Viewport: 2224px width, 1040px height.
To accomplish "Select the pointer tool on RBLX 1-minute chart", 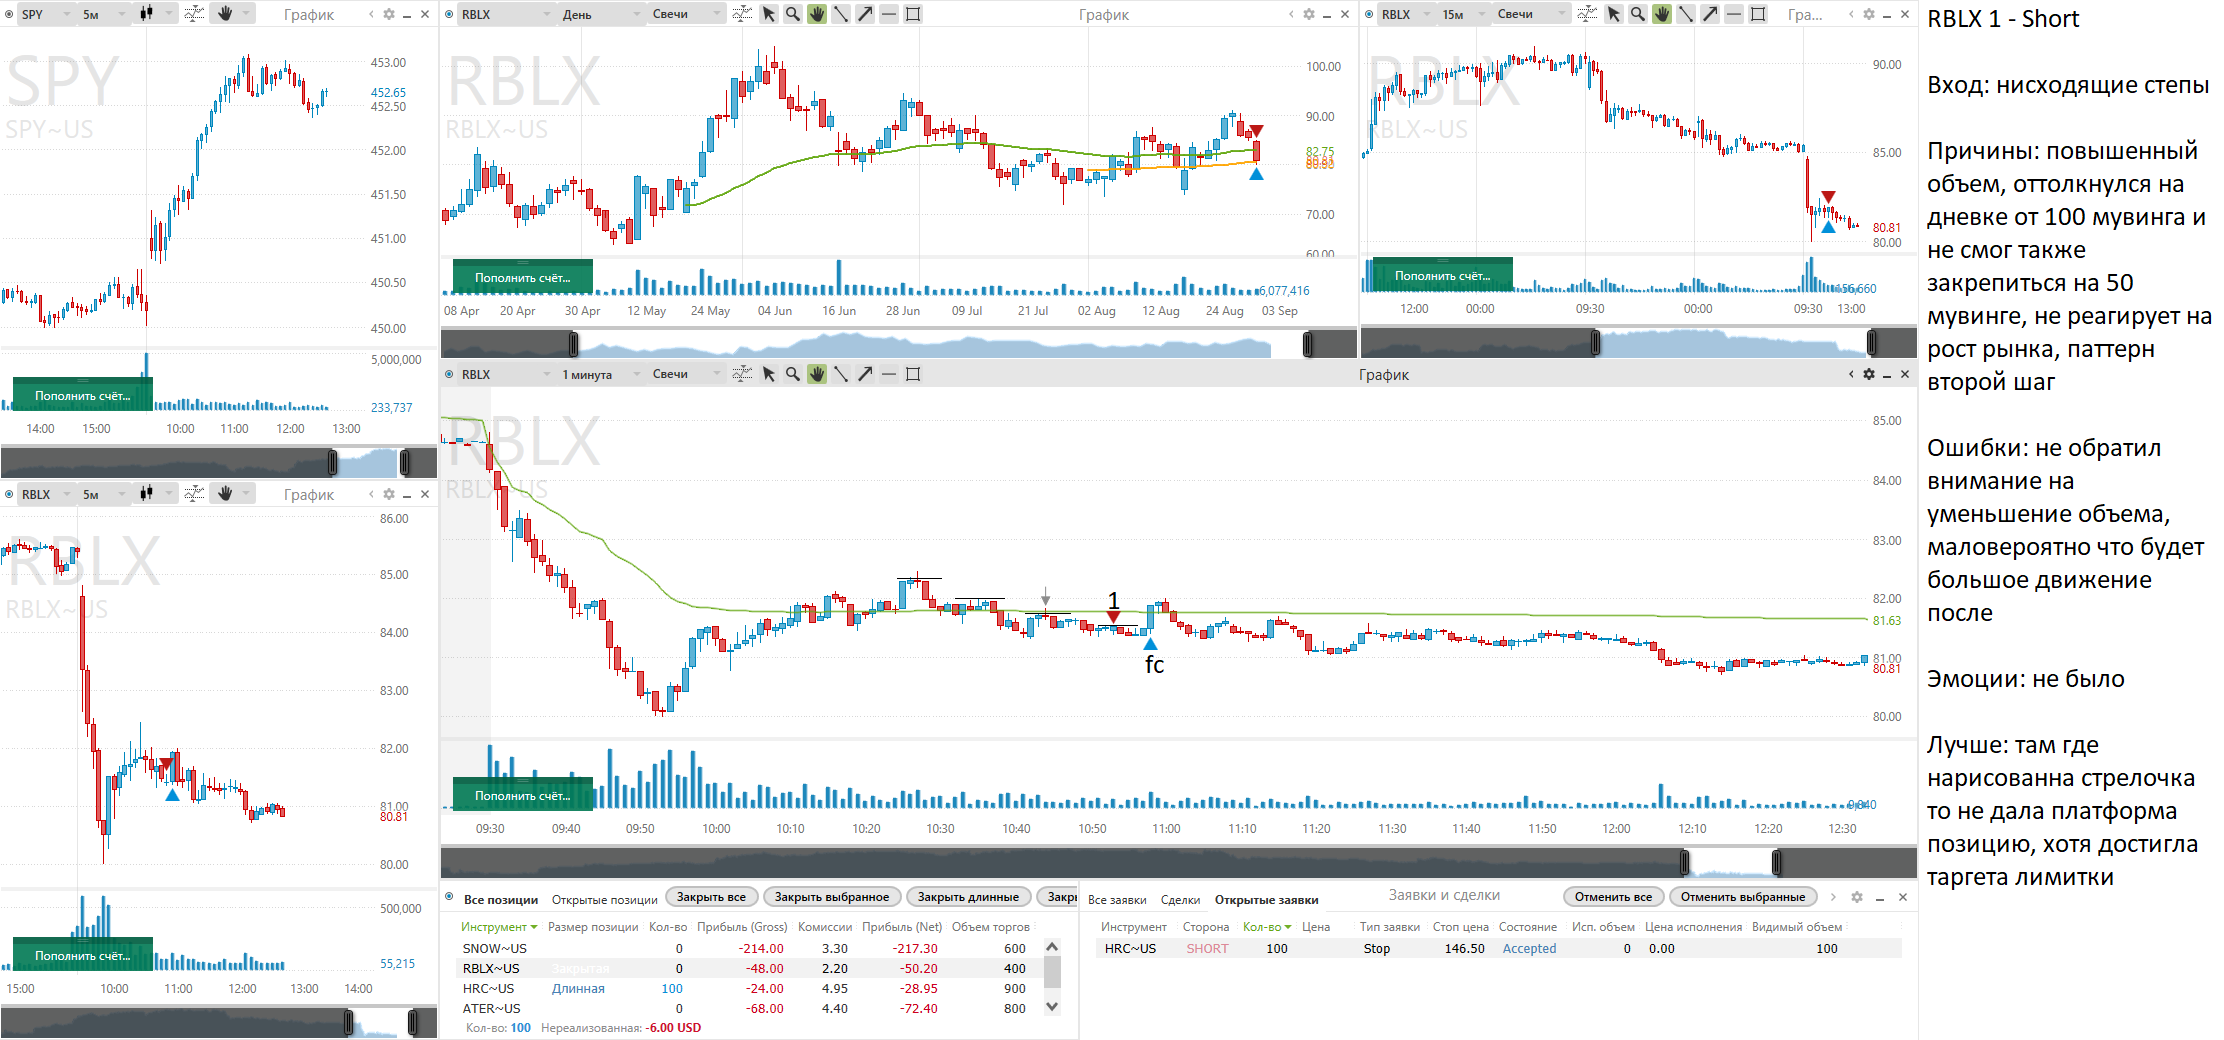I will coord(769,374).
